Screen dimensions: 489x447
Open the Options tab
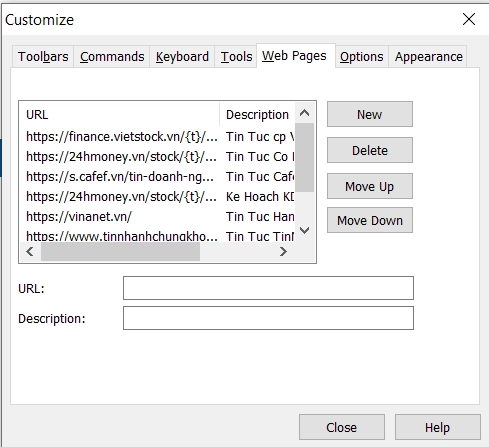coord(362,57)
